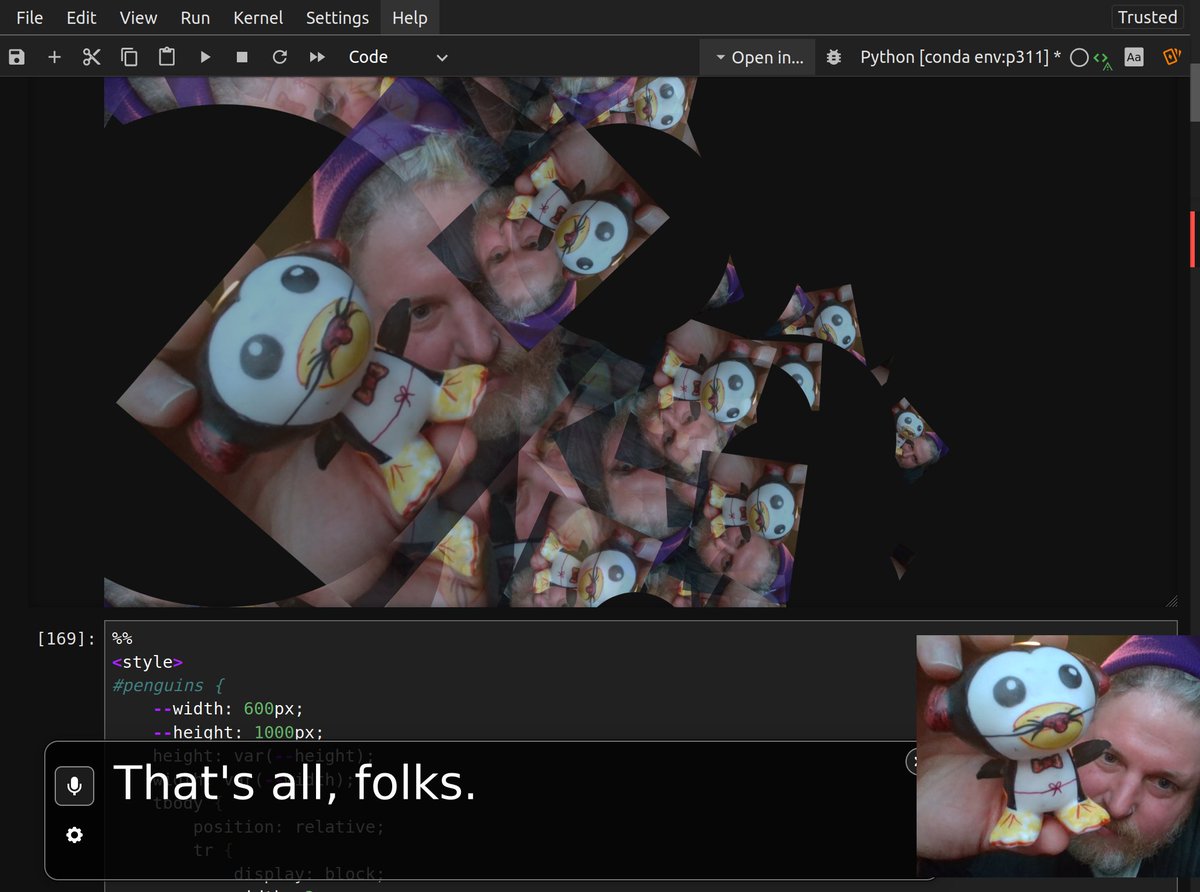Image resolution: width=1200 pixels, height=892 pixels.
Task: Click the orange cards icon
Action: (x=1171, y=57)
